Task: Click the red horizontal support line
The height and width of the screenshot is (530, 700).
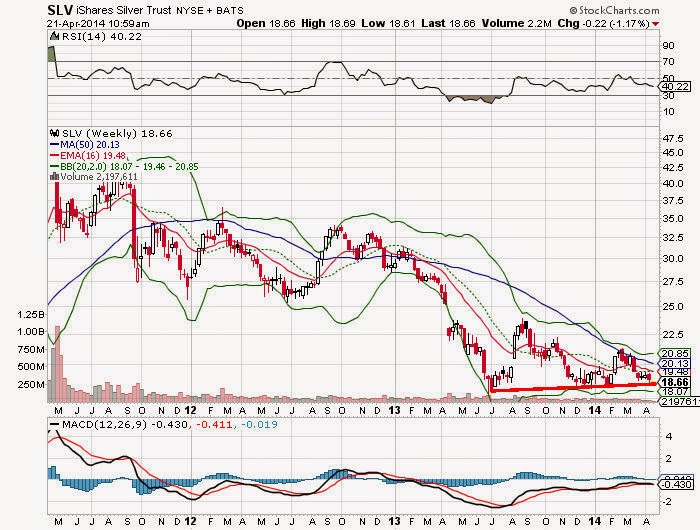Action: tap(573, 387)
